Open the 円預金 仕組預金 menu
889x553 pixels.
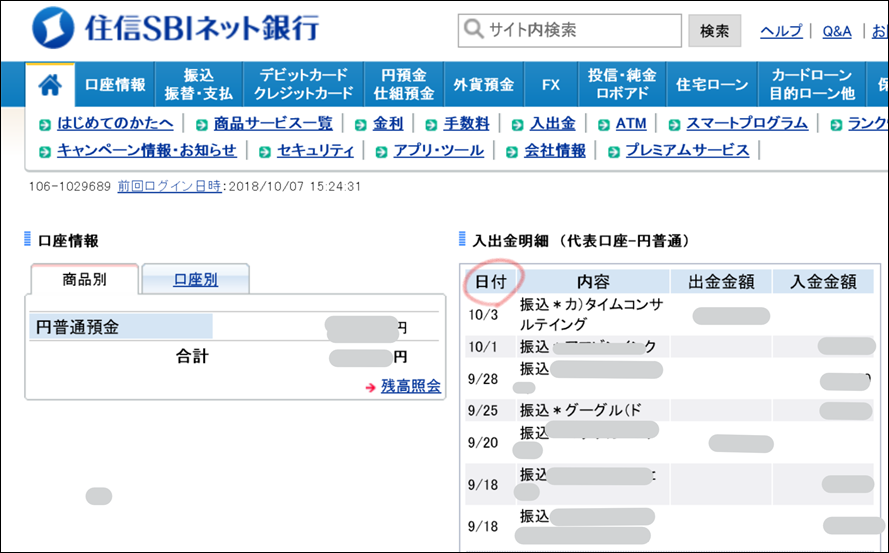tap(404, 85)
